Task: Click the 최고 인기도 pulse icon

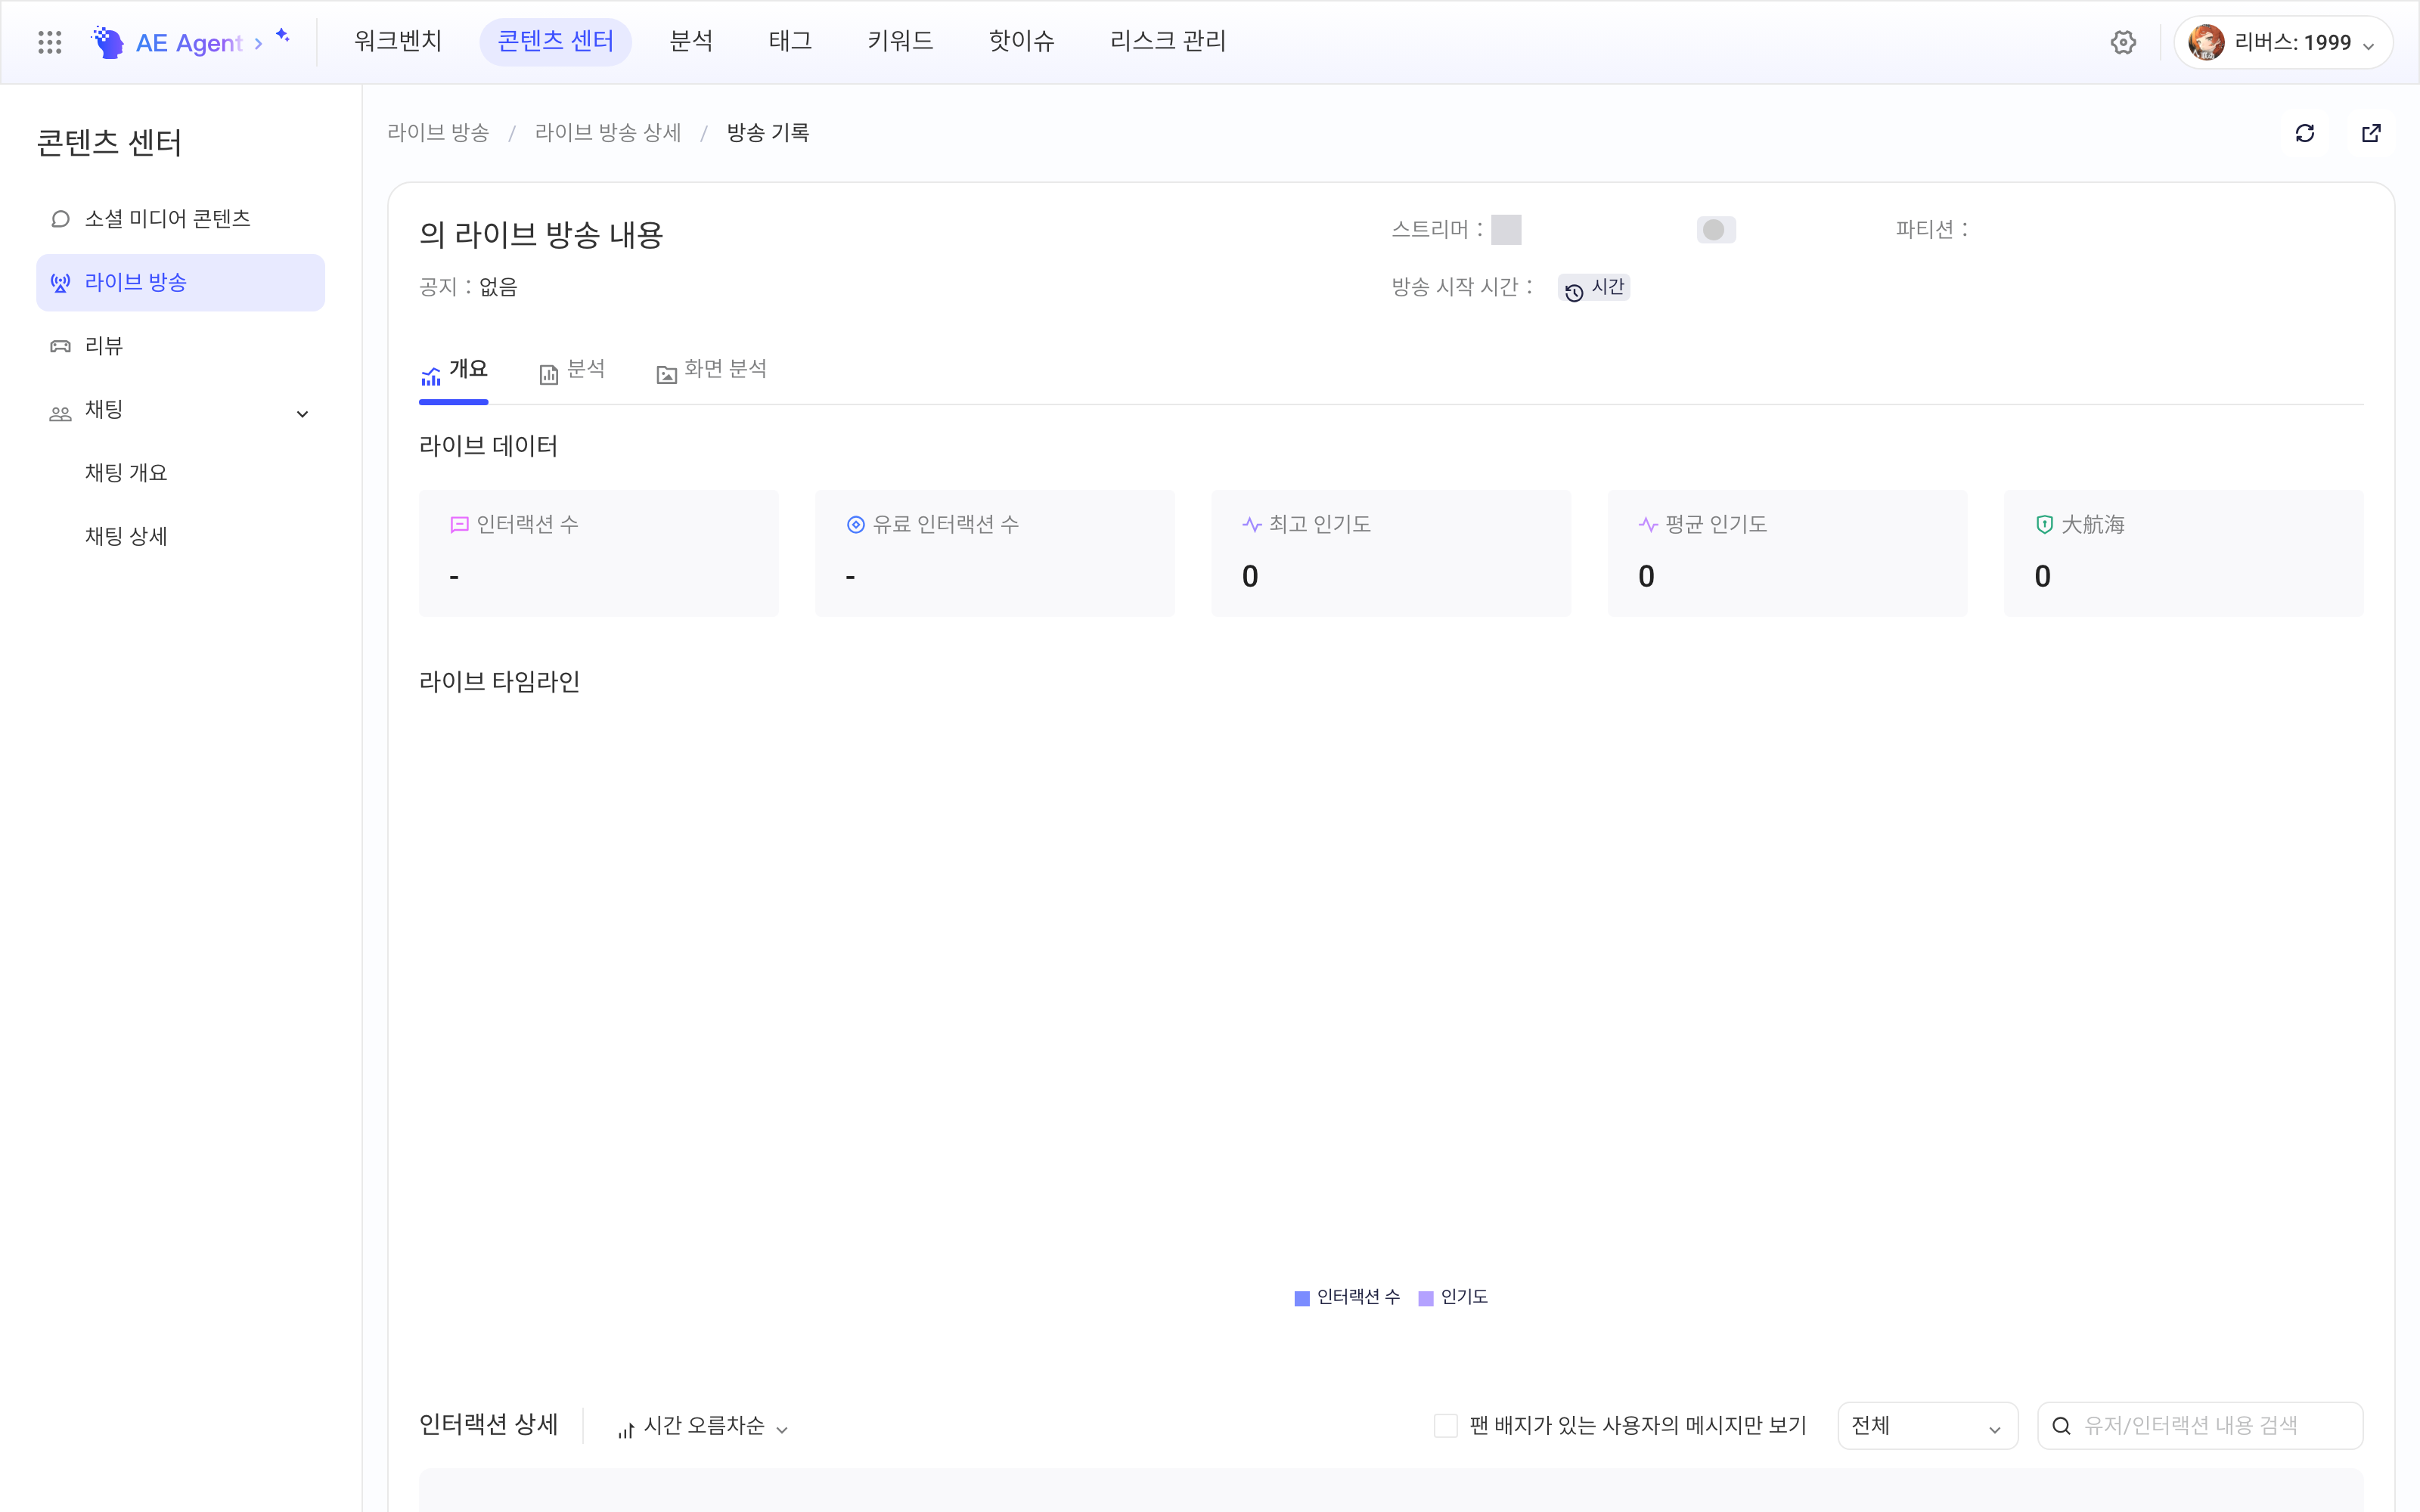Action: (x=1251, y=525)
